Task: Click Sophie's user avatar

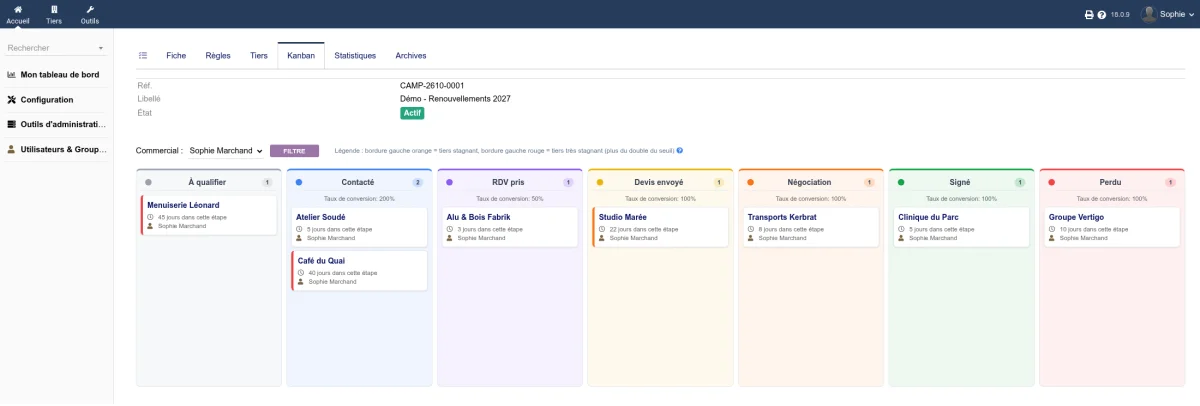Action: pos(1149,14)
